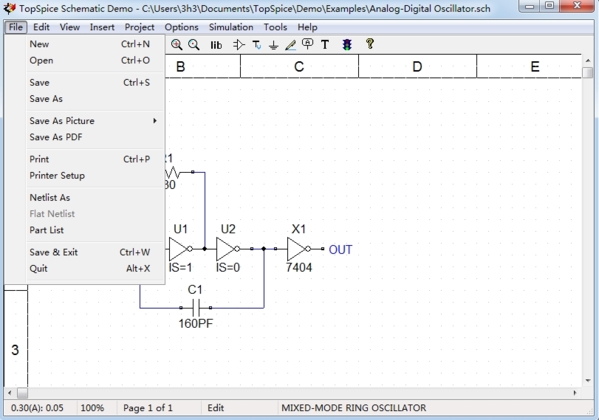Click the vertical scrollbar thumb
Image resolution: width=599 pixels, height=420 pixels.
[588, 73]
